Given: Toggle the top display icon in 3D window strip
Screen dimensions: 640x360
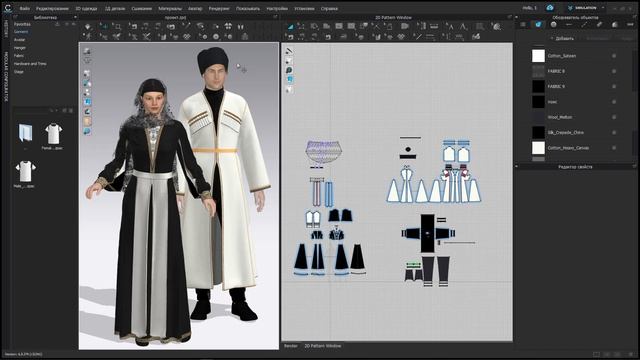Looking at the screenshot, I should click(87, 51).
